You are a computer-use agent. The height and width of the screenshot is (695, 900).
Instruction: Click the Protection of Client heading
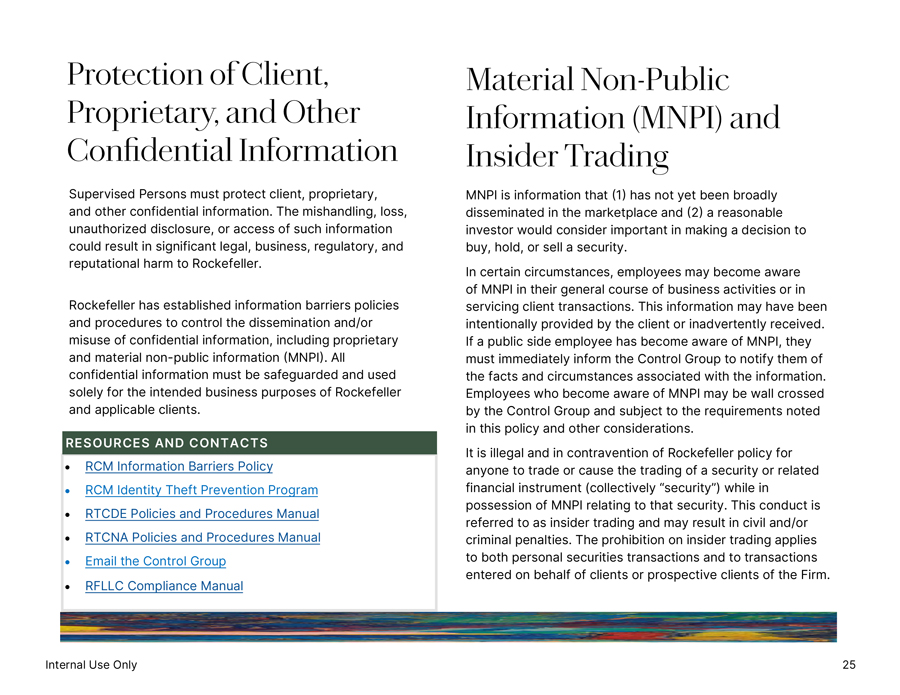232,112
